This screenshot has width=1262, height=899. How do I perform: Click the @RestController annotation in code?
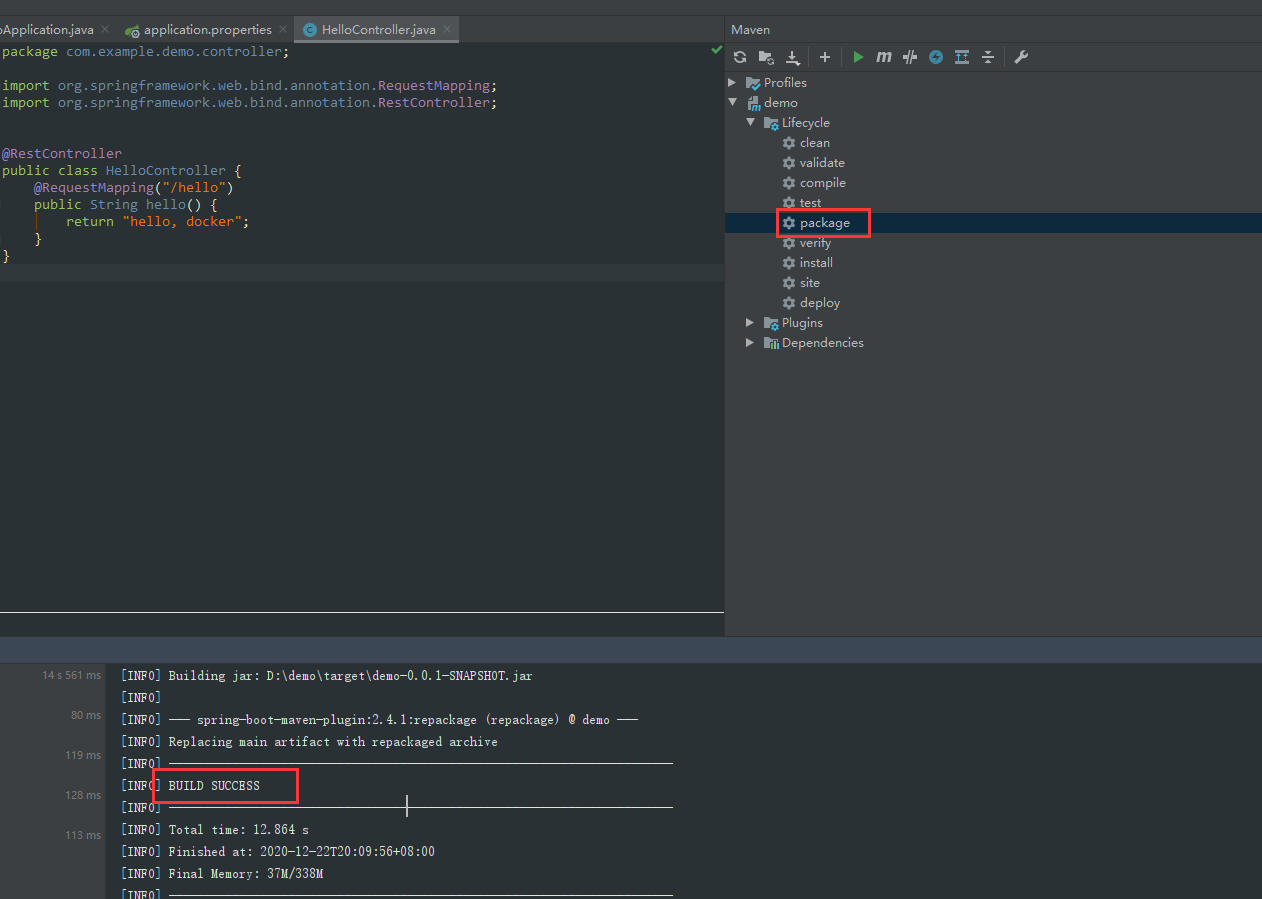coord(62,153)
